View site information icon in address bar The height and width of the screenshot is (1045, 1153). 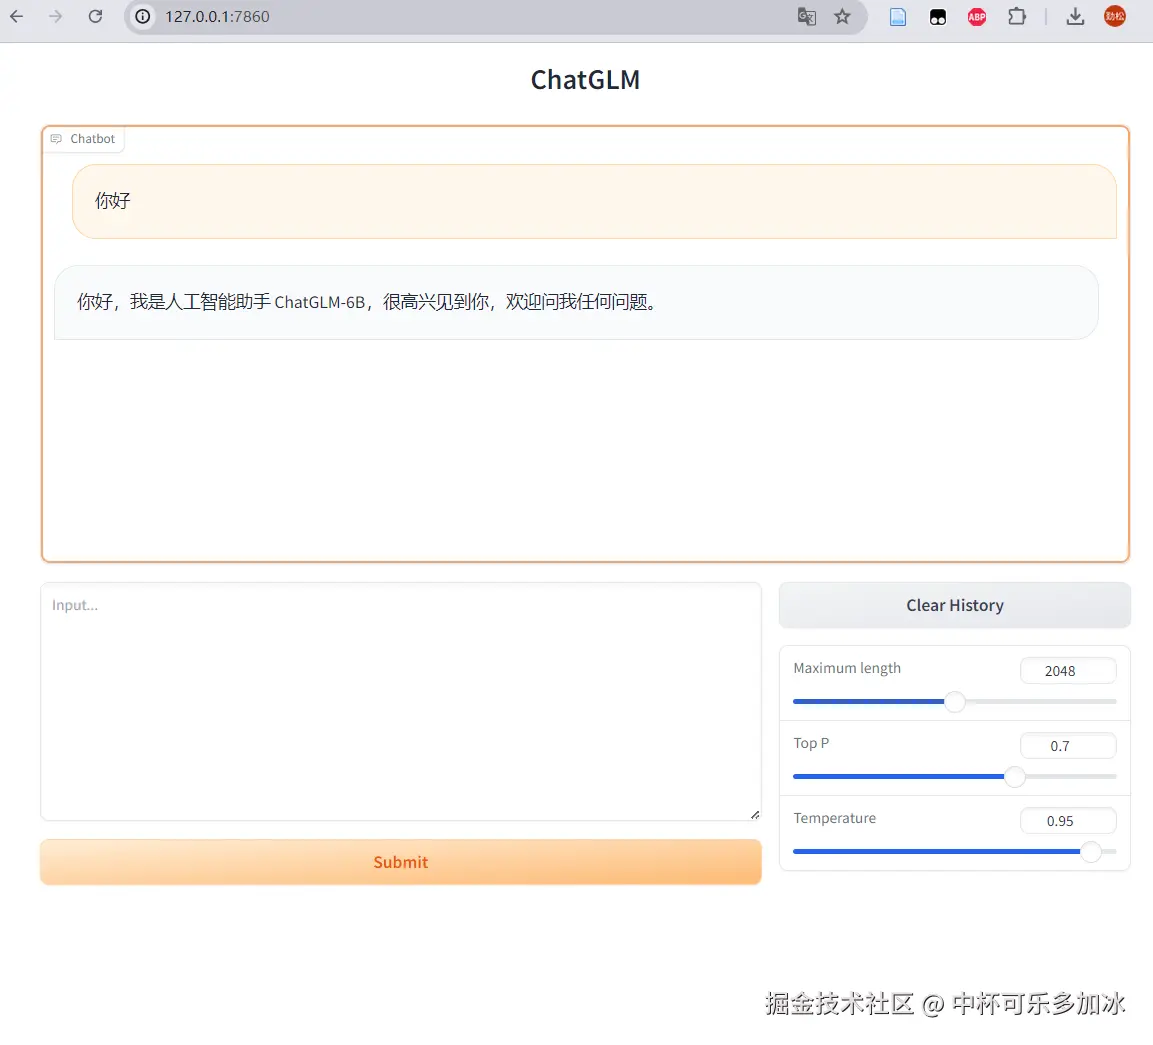point(143,16)
